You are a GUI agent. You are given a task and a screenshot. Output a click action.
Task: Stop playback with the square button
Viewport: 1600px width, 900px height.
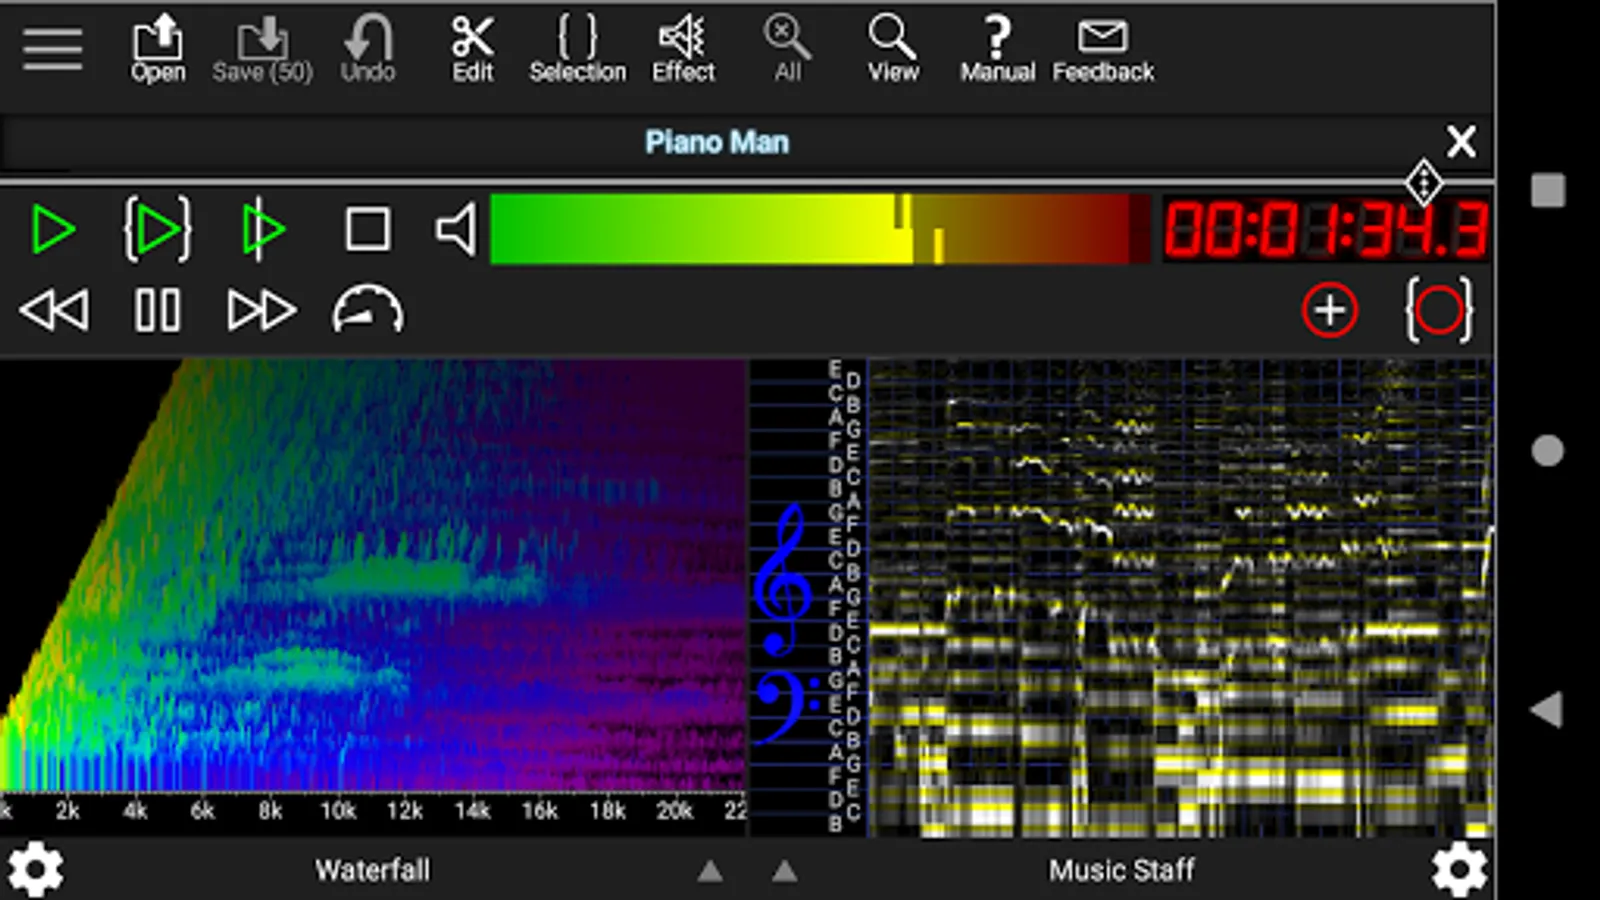(x=368, y=230)
